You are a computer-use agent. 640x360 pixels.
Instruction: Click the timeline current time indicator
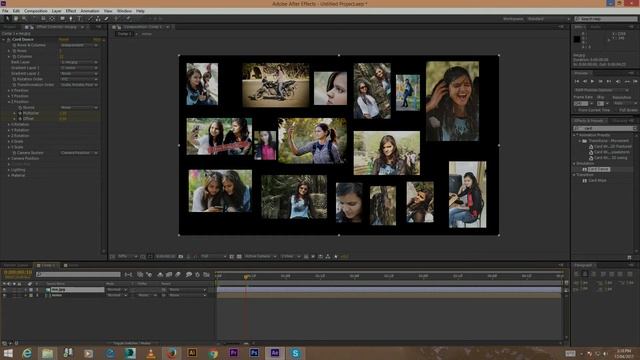246,276
